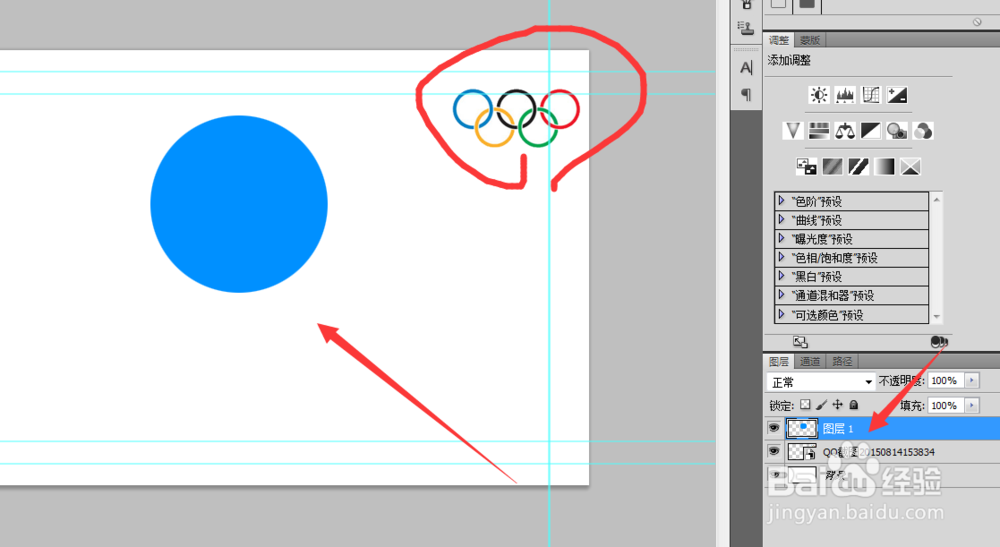Click the 图层 1 layer thumbnail
This screenshot has height=547, width=1000.
click(802, 428)
